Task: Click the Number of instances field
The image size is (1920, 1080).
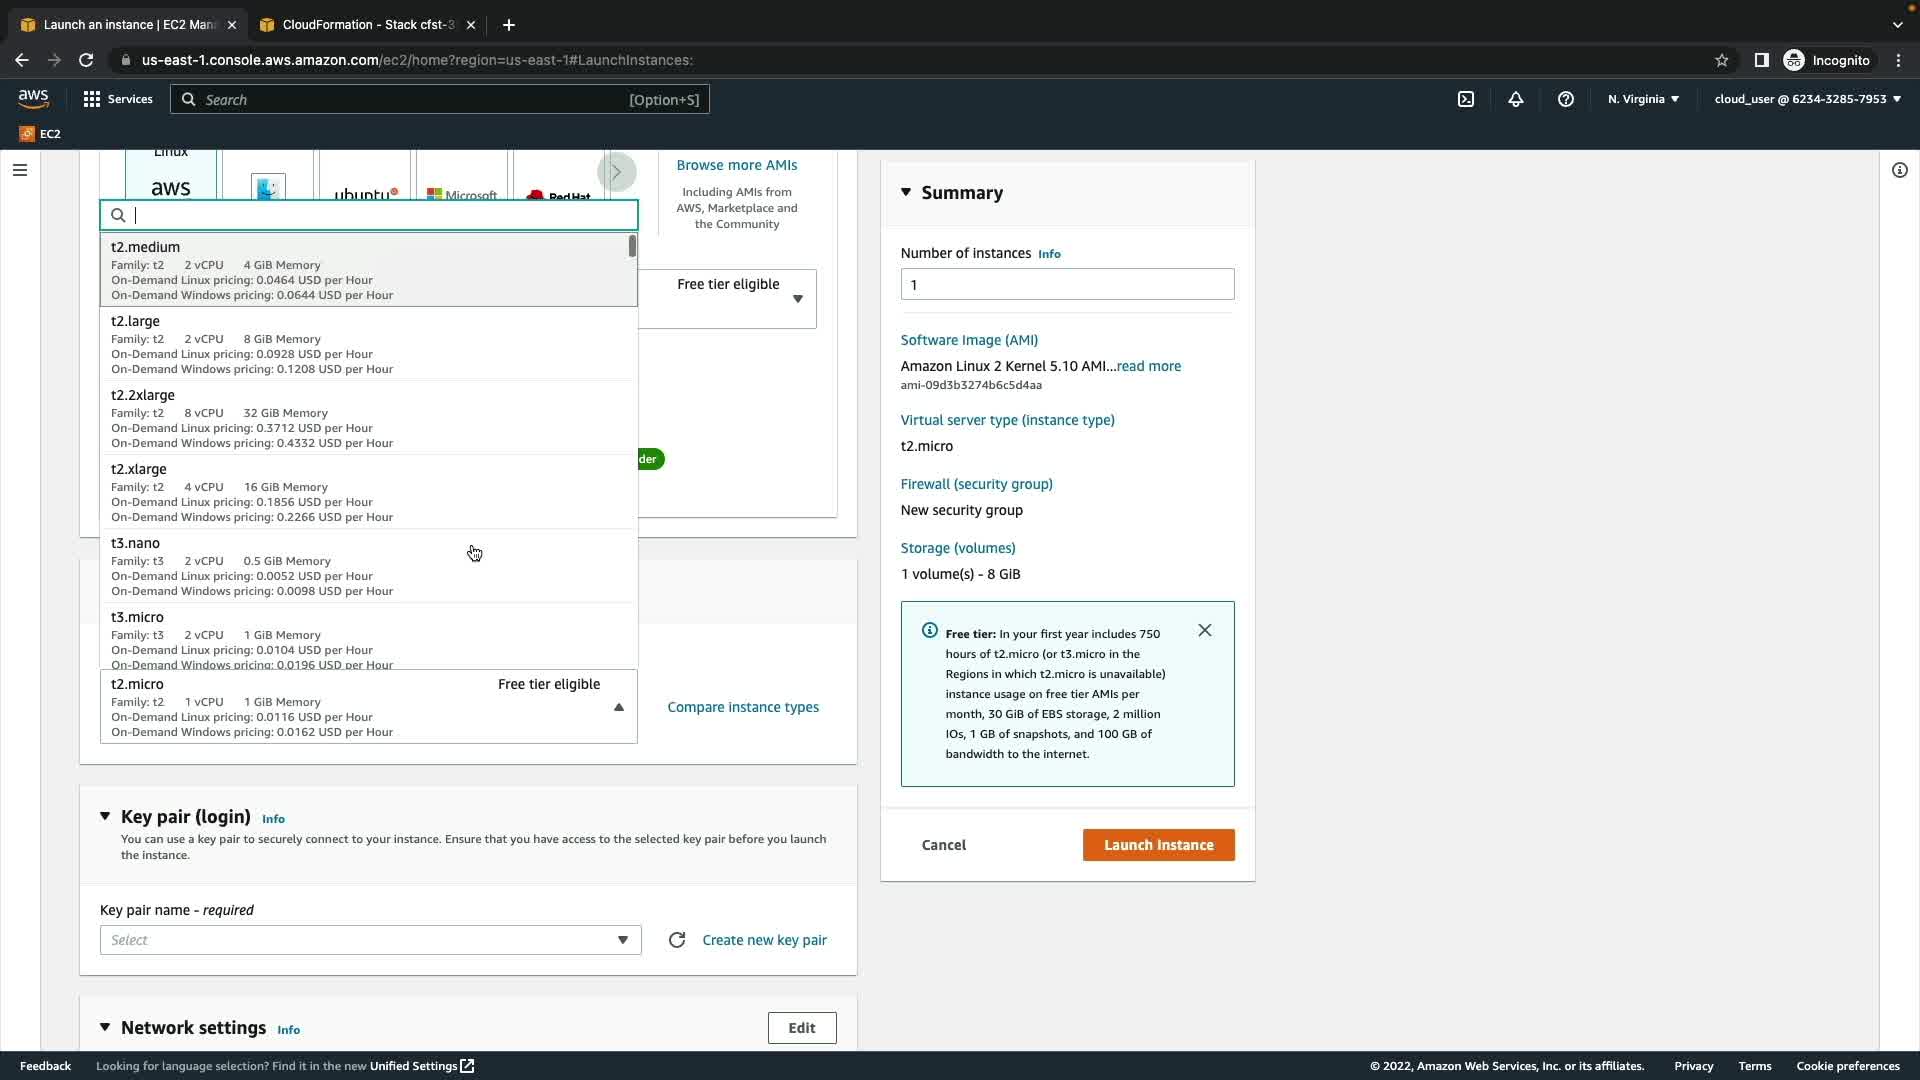Action: tap(1066, 284)
